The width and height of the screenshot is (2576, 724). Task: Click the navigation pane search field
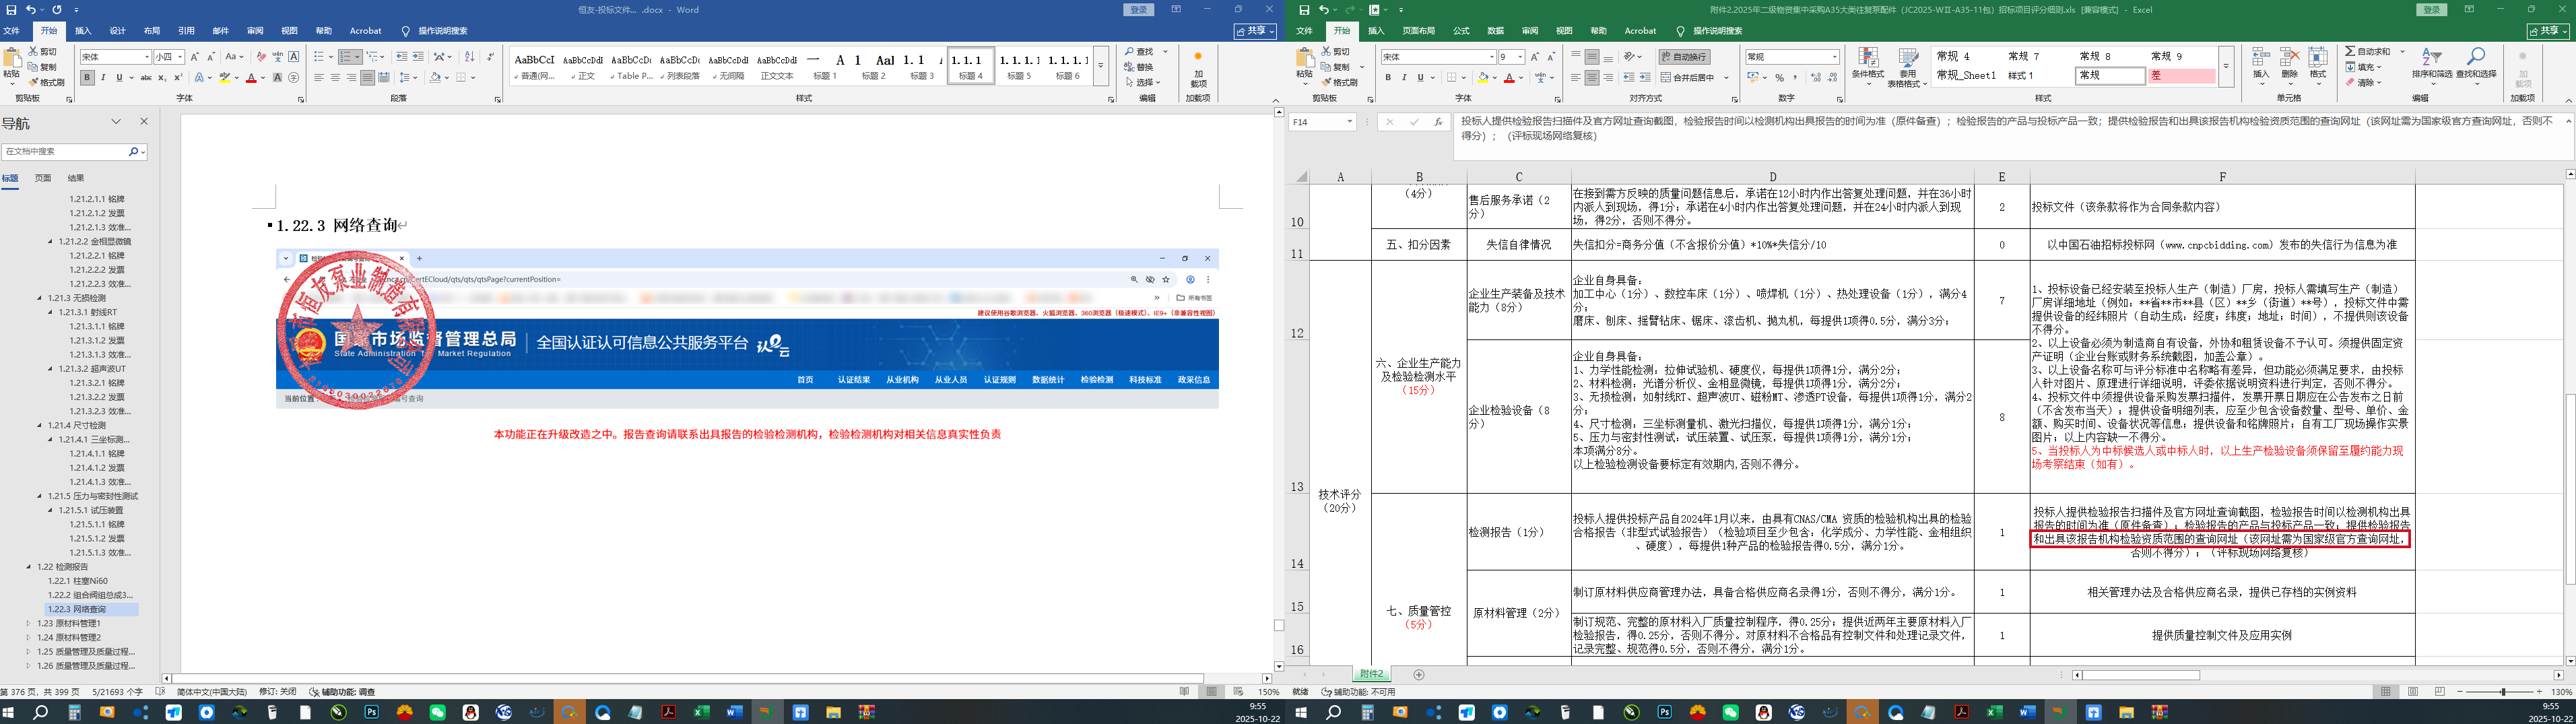coord(65,152)
